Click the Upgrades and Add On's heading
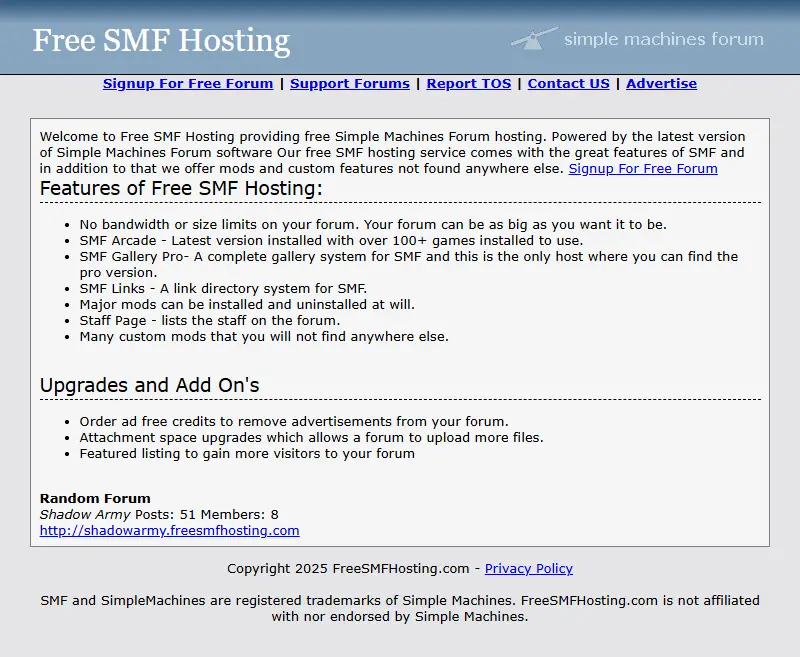Image resolution: width=800 pixels, height=657 pixels. (x=149, y=385)
